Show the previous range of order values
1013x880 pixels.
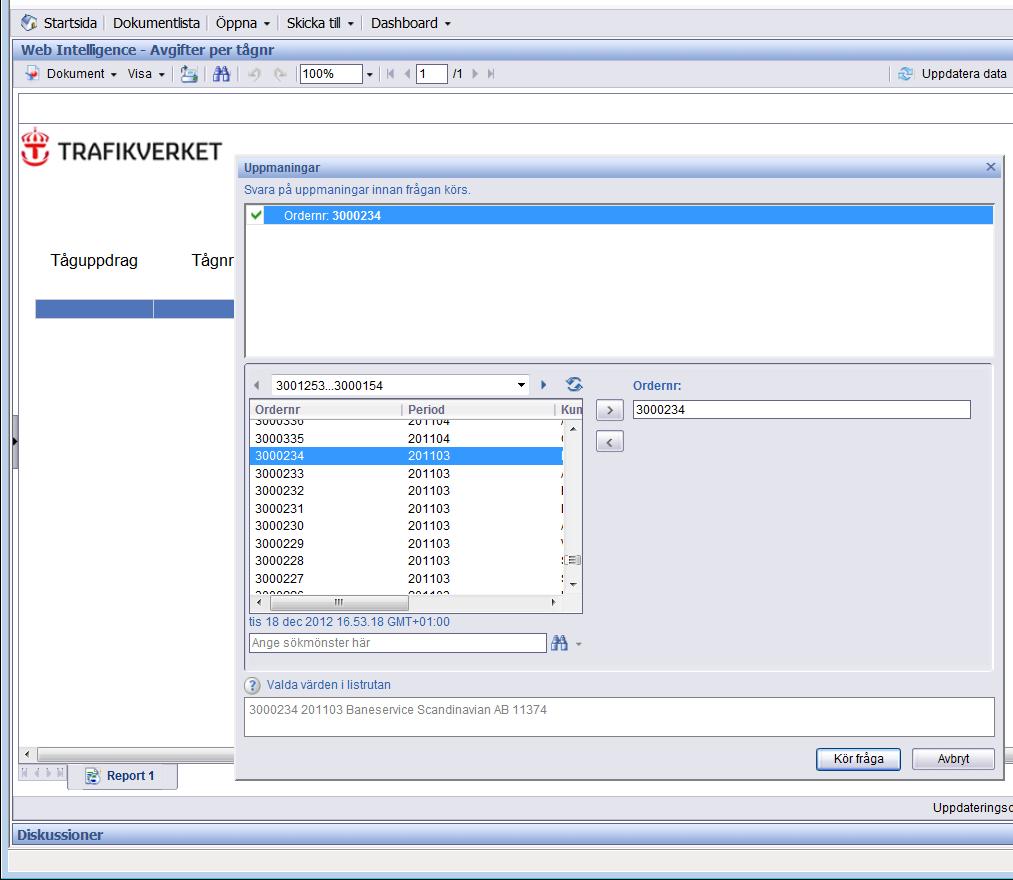[x=257, y=385]
